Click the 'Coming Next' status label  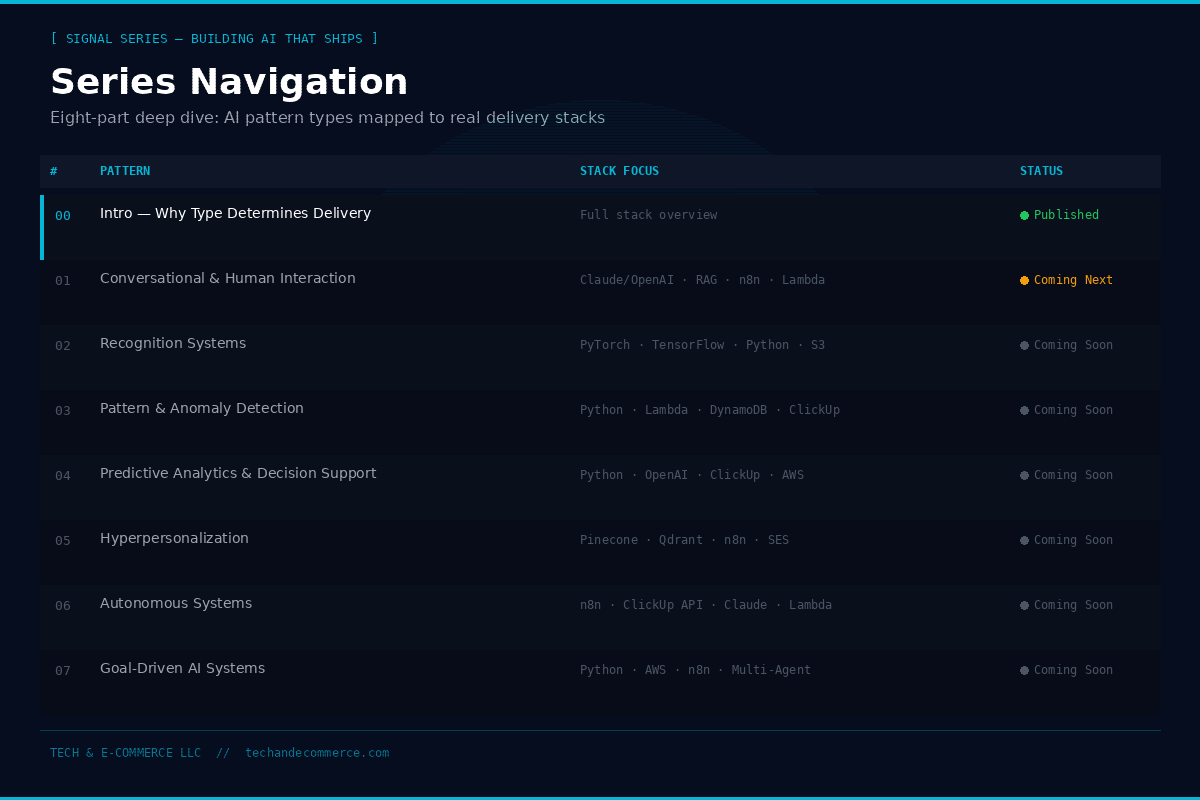(1073, 280)
